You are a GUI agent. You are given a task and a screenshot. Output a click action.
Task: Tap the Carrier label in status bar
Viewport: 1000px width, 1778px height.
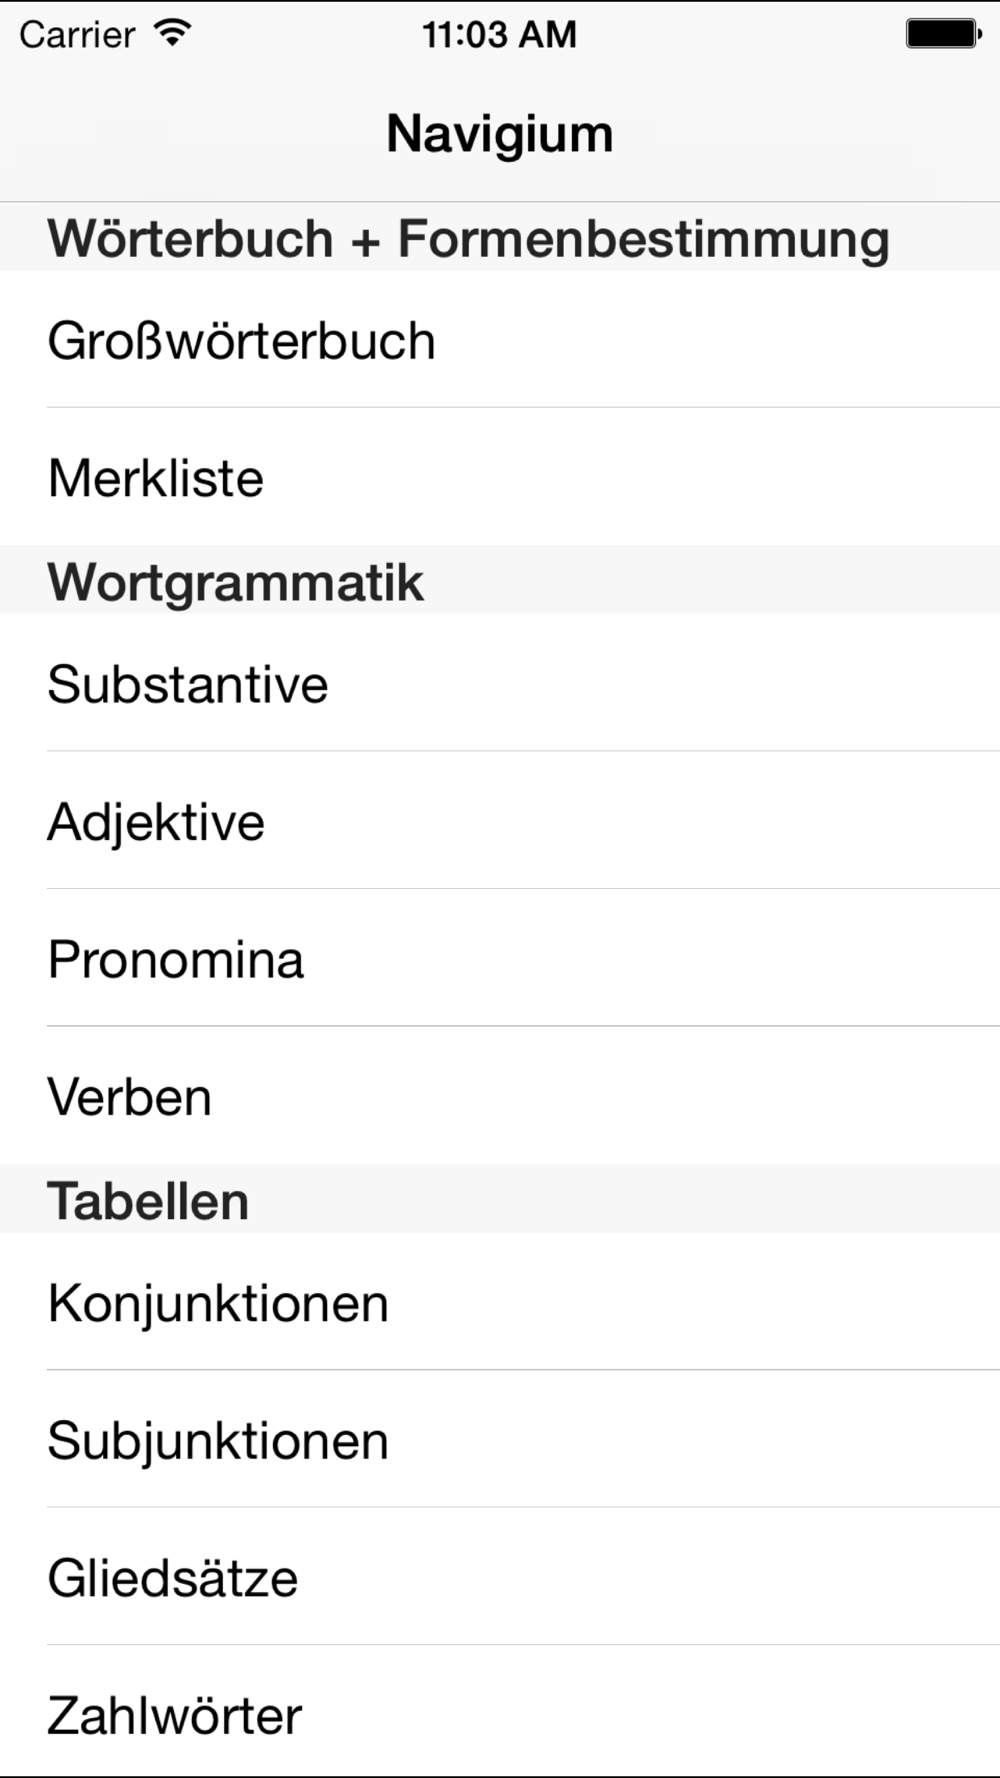pyautogui.click(x=77, y=35)
